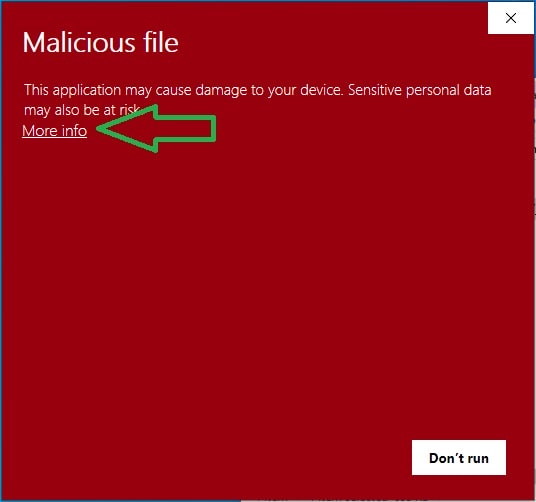
Task: Choose Don't run to block the application
Action: (x=459, y=458)
